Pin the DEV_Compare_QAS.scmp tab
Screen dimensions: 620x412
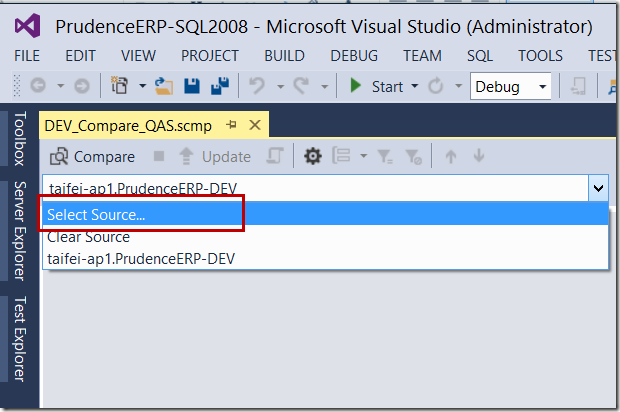pyautogui.click(x=231, y=125)
